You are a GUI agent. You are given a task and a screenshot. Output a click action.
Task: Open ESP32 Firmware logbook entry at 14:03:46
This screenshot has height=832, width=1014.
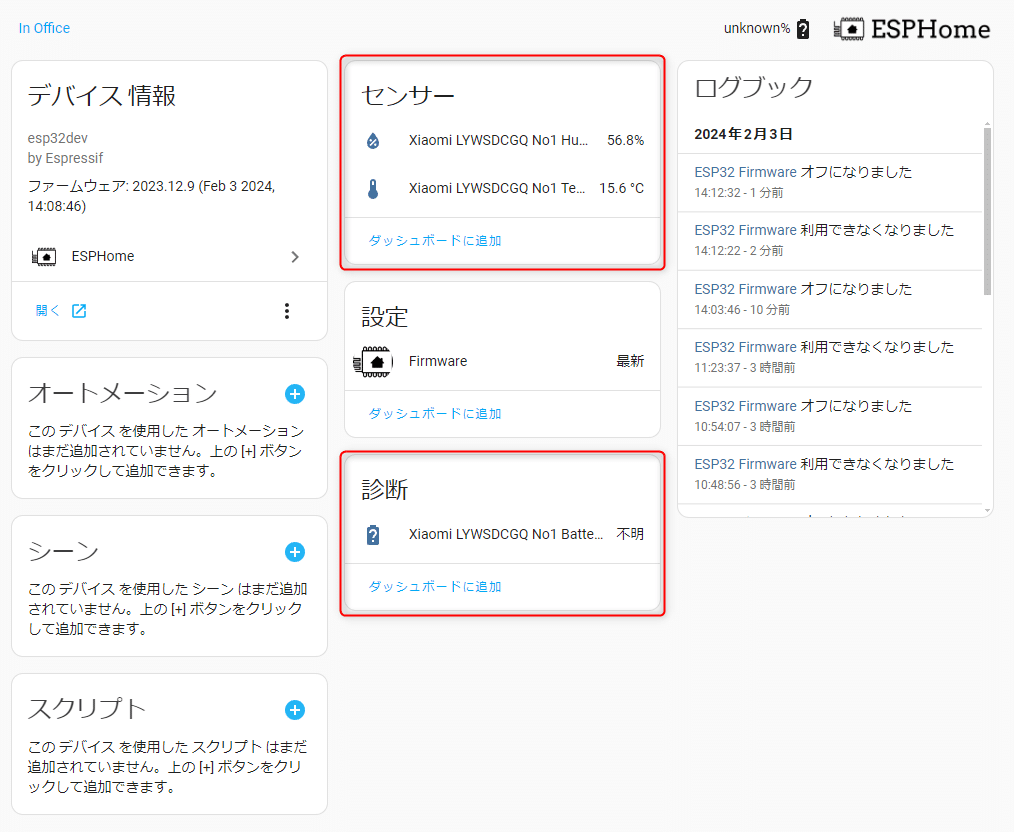[x=830, y=299]
